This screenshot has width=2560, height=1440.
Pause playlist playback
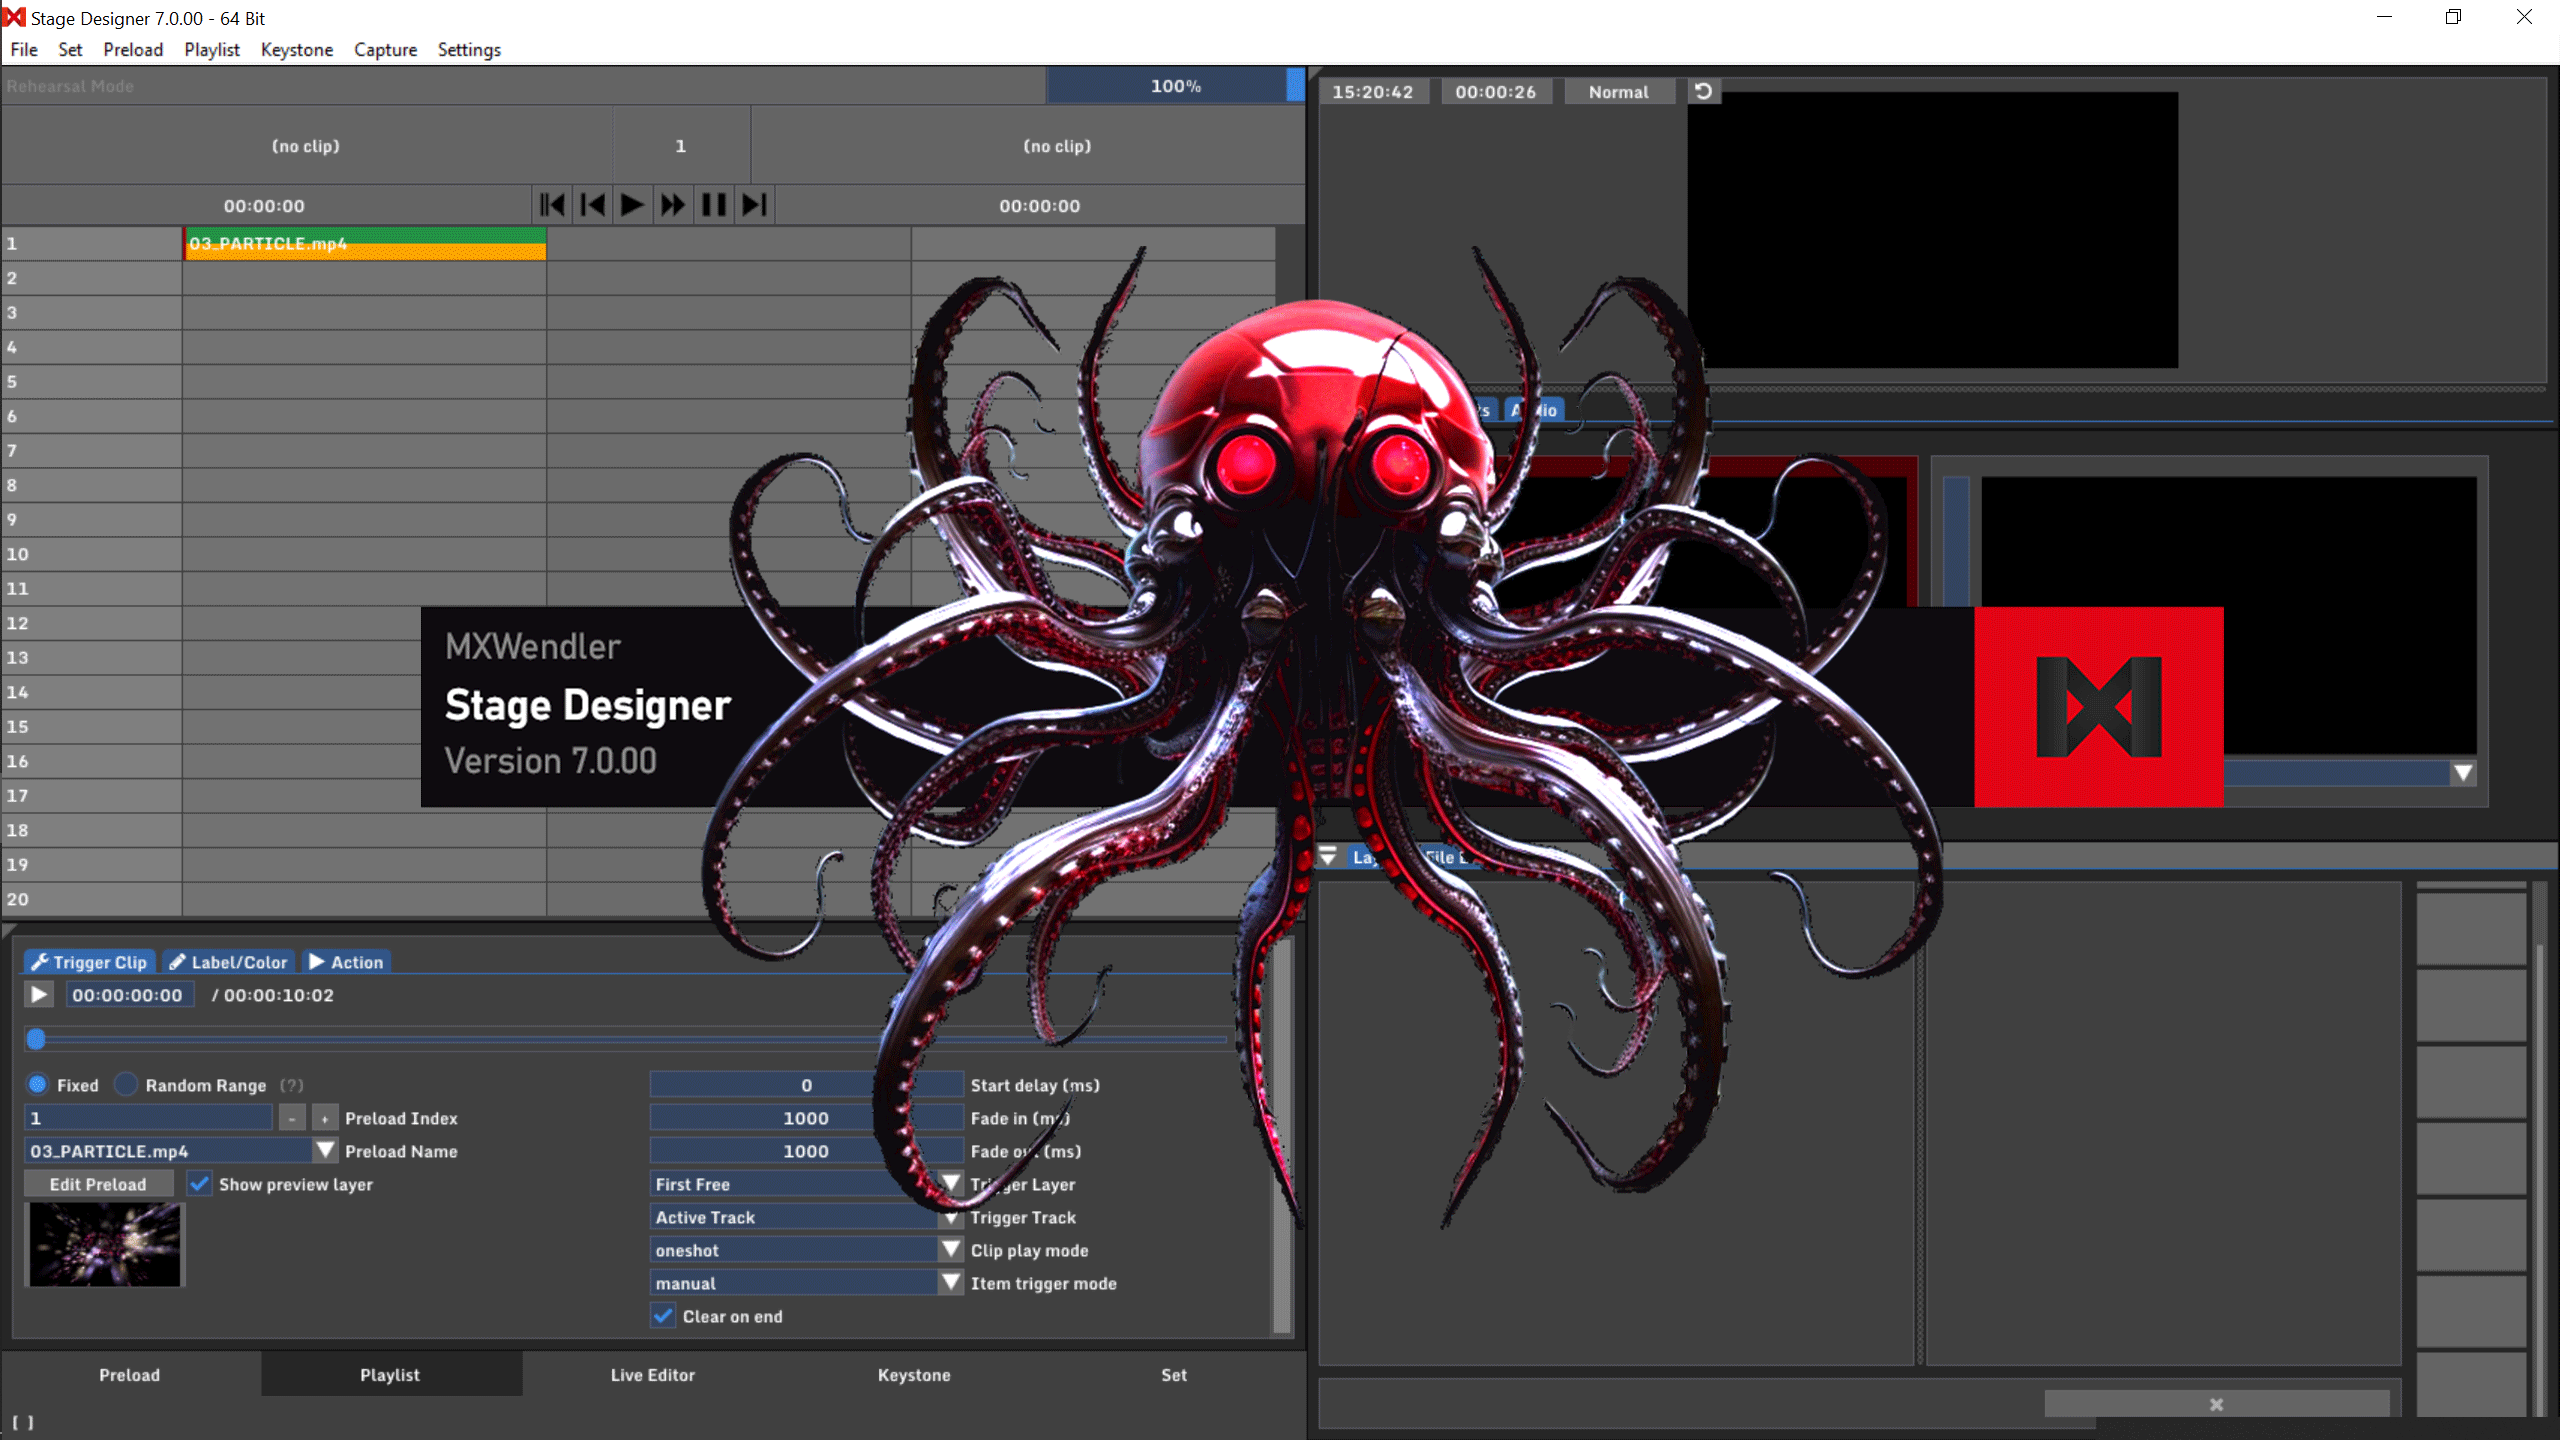(x=714, y=205)
